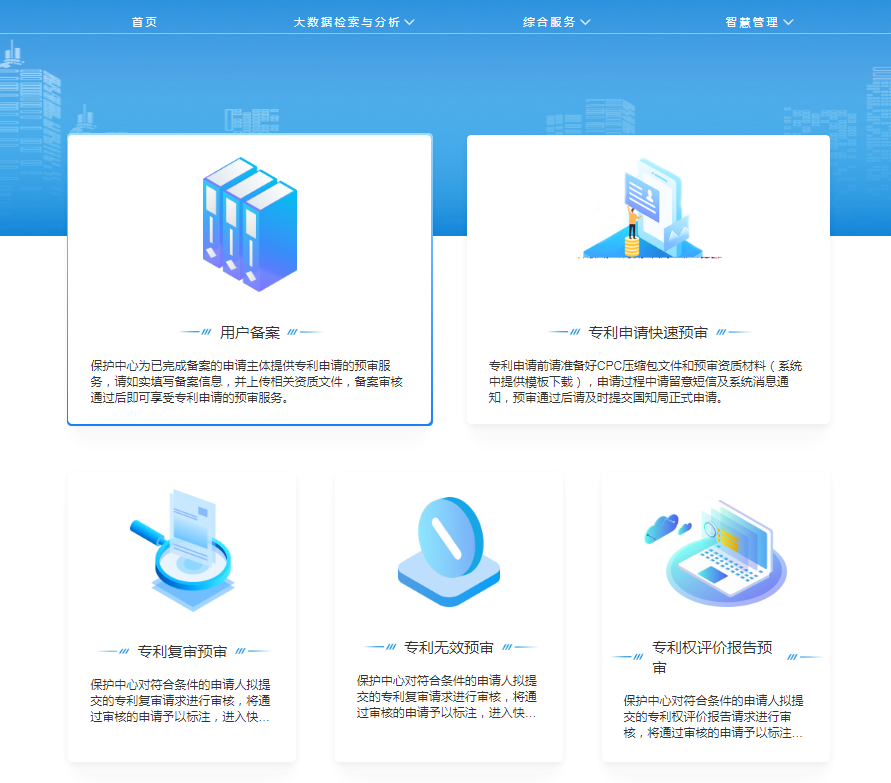
Task: Click the 专利复审预审 magnifying glass icon
Action: point(182,551)
